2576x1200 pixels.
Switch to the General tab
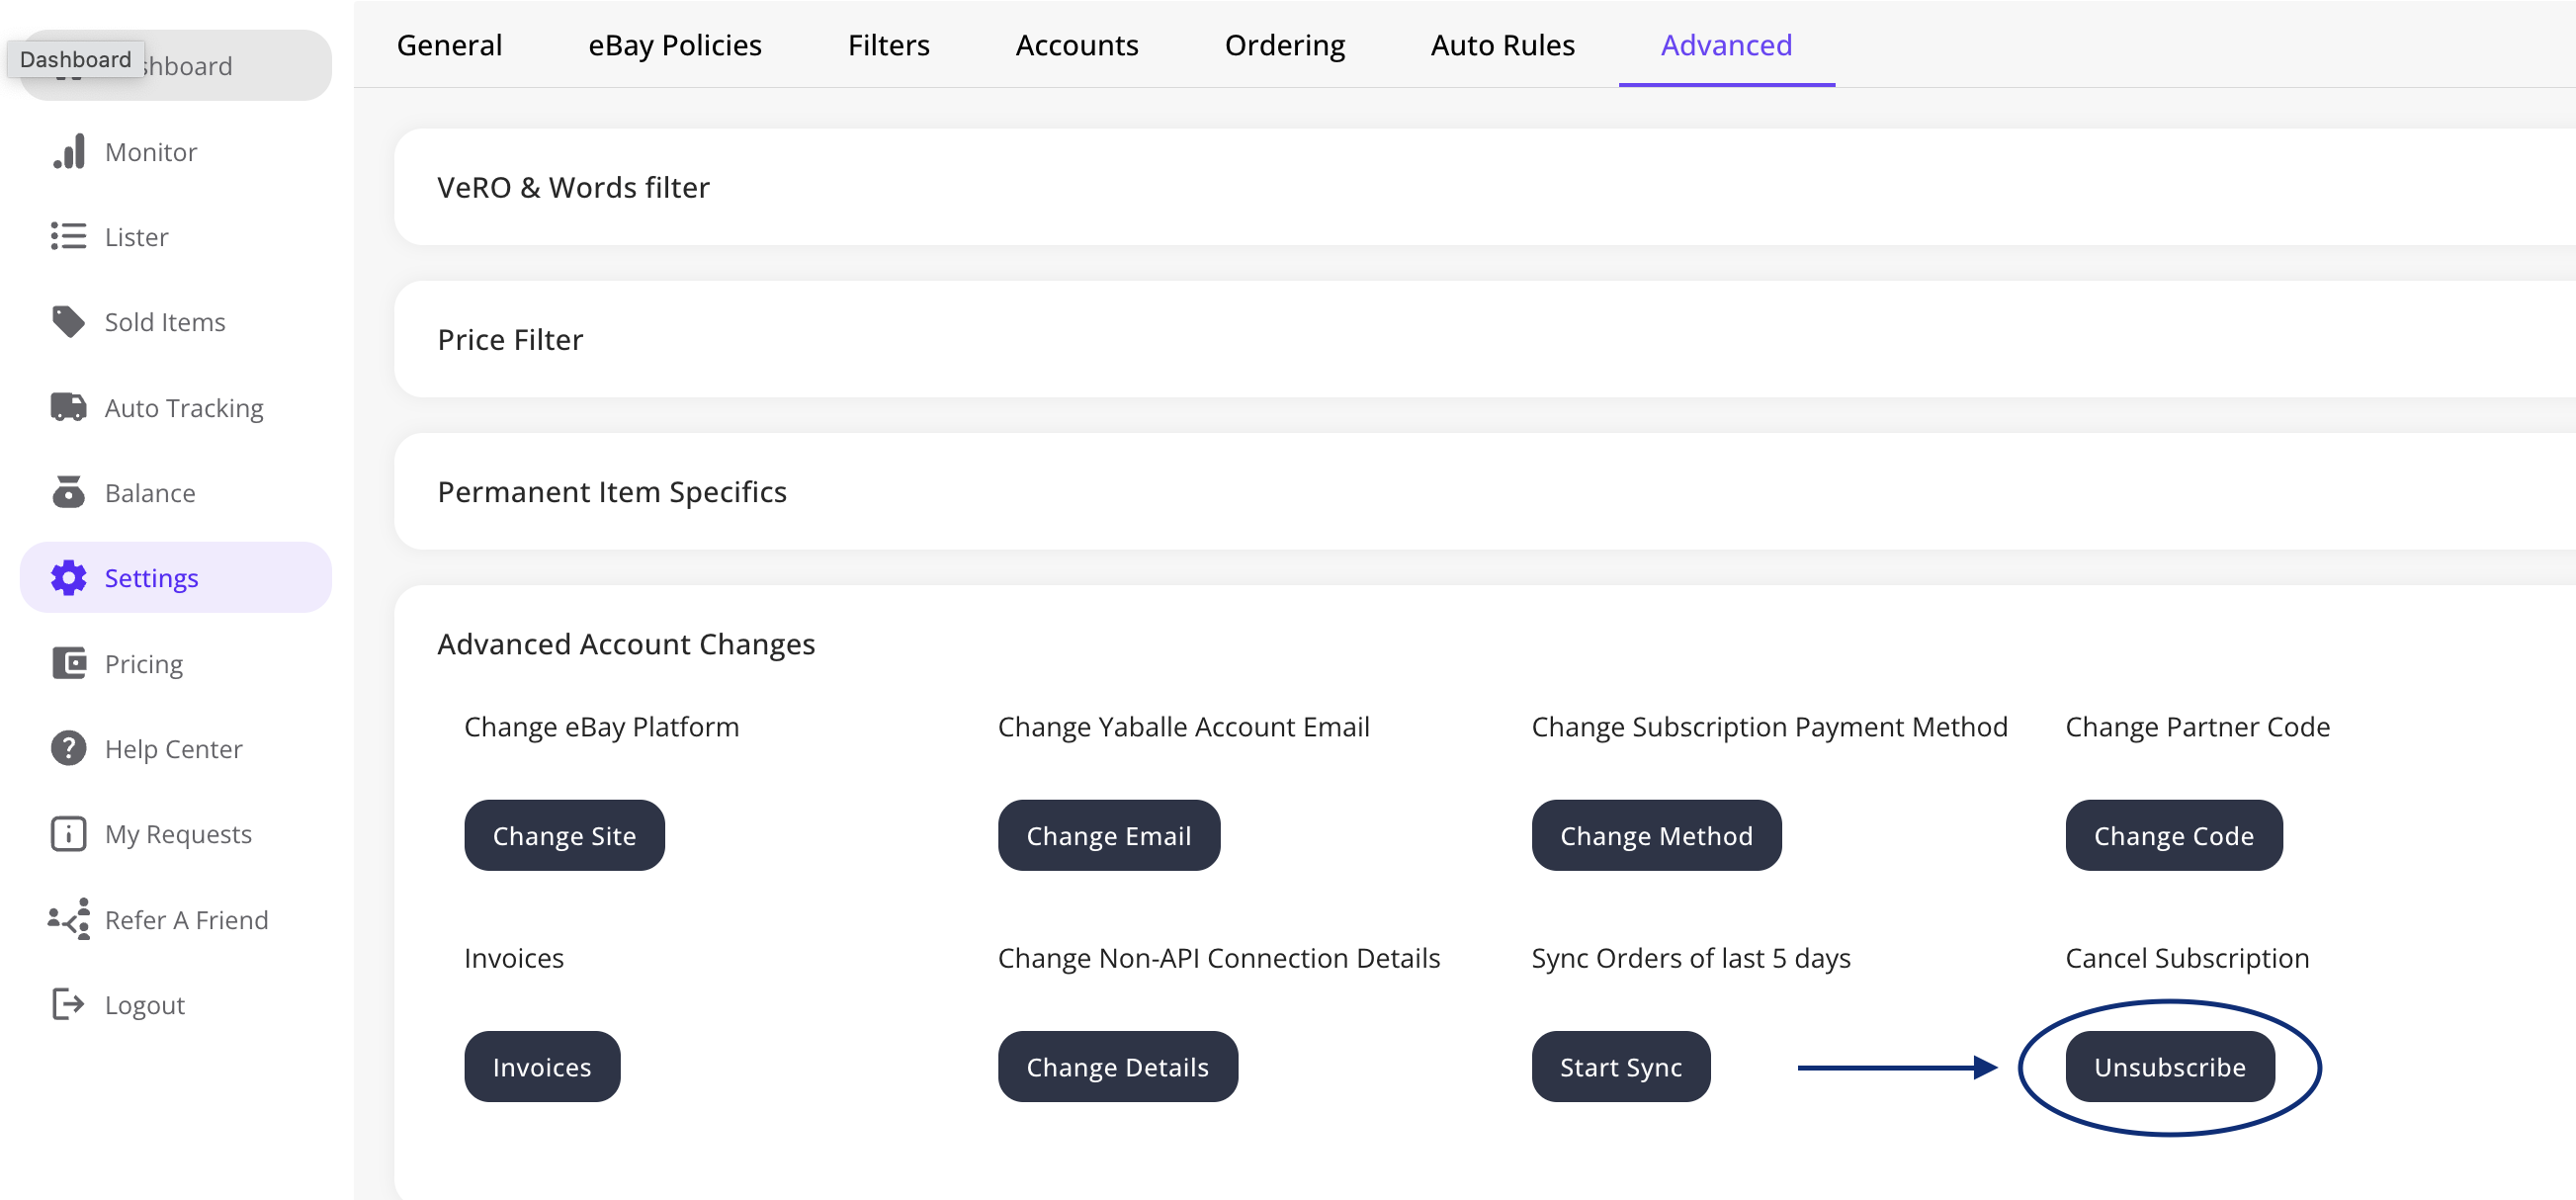click(449, 45)
